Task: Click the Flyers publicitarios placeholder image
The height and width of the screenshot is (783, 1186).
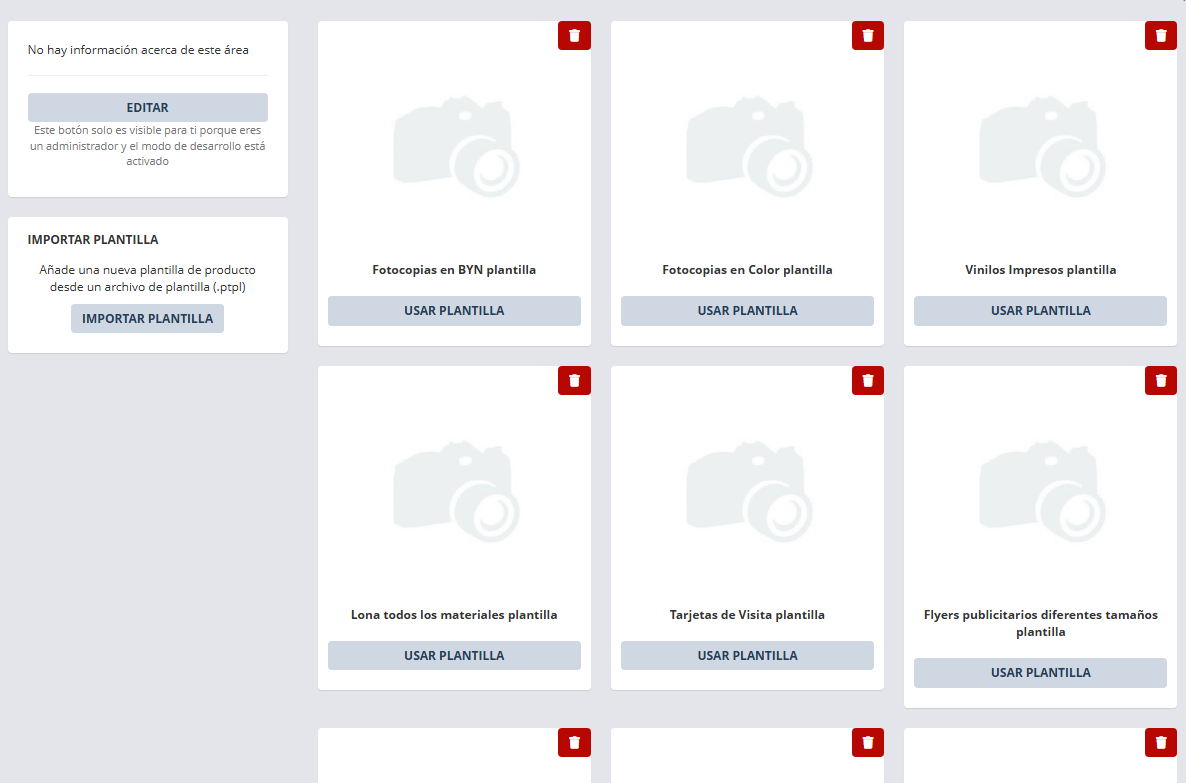Action: 1042,492
